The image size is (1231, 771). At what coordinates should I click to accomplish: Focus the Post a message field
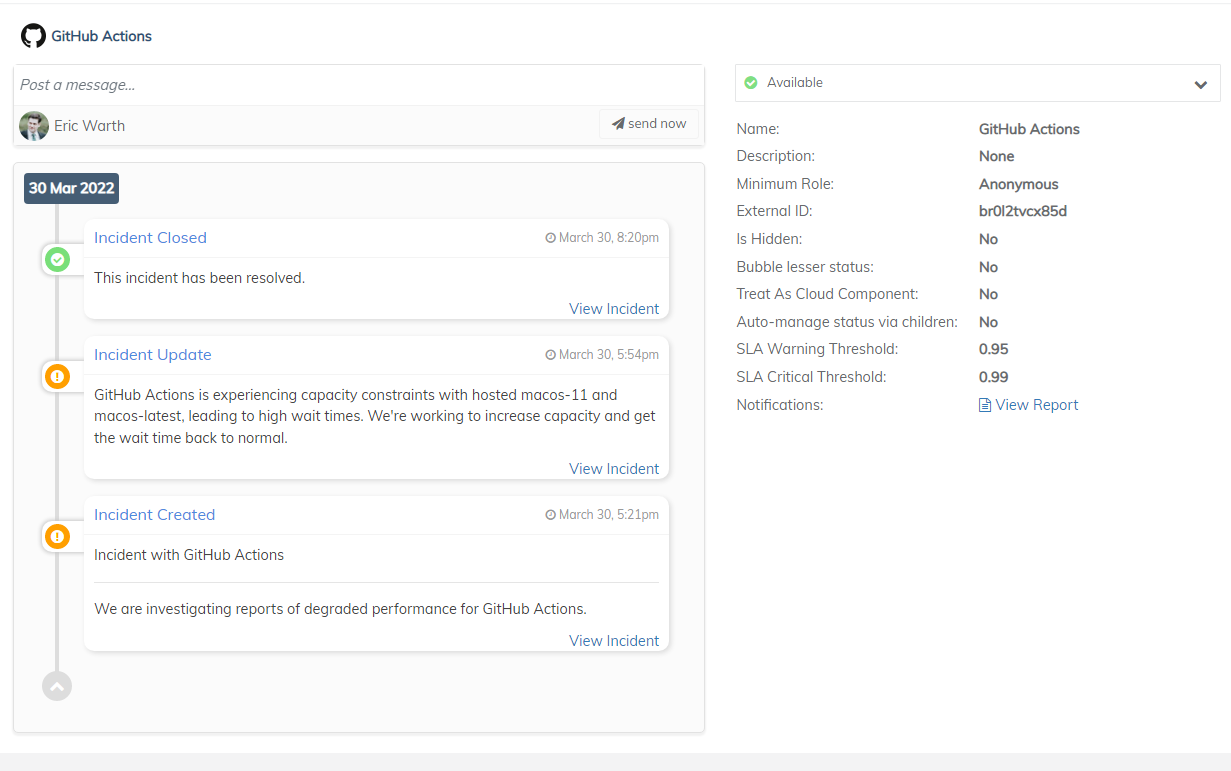[x=359, y=85]
